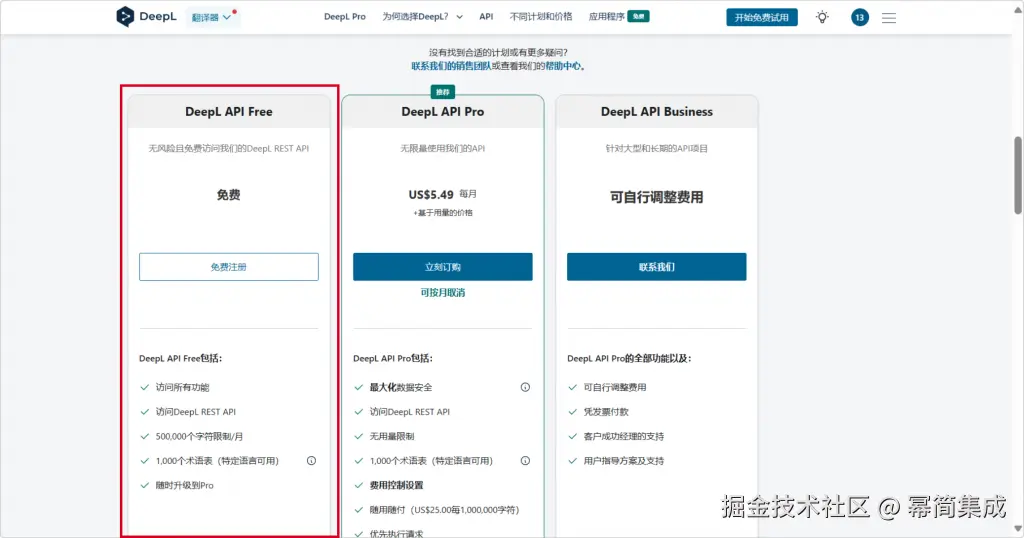Screen dimensions: 1024x538
Task: Click 可自行调整费用 feature list item
Action: coord(615,387)
